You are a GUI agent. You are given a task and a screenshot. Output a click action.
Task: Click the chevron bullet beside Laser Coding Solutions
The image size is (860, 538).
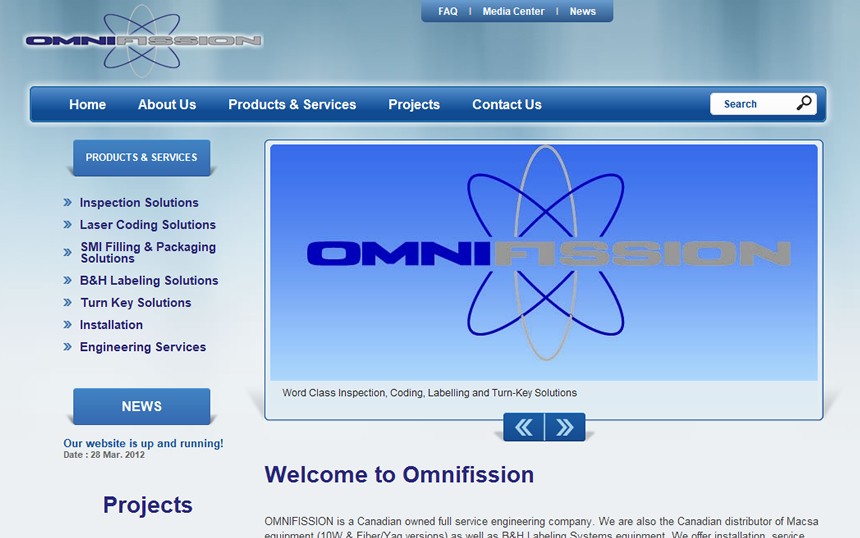(x=67, y=224)
